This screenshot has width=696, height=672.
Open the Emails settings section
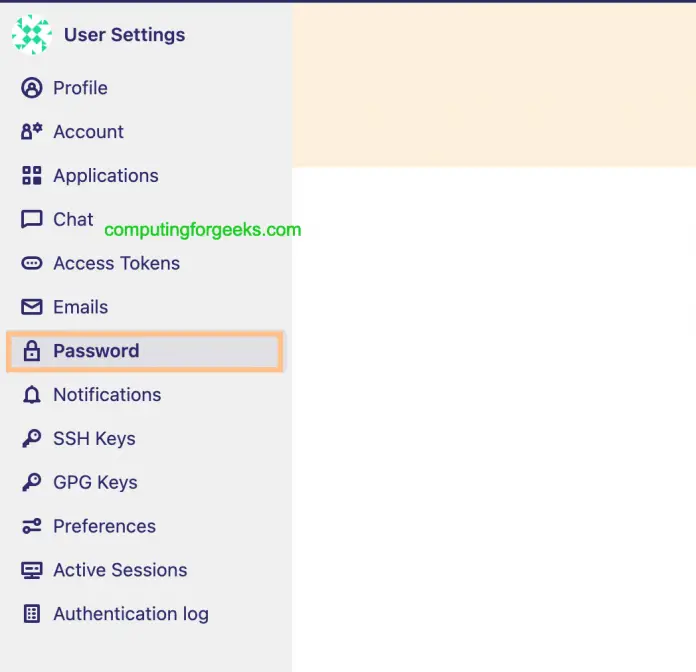tap(80, 307)
